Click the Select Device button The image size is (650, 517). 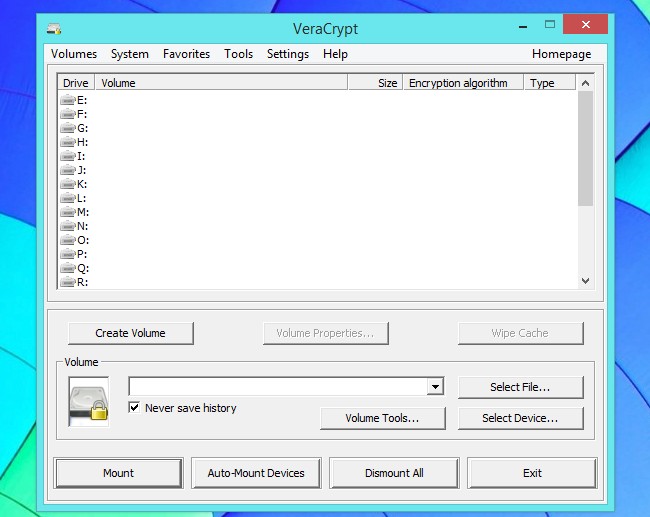(x=520, y=418)
